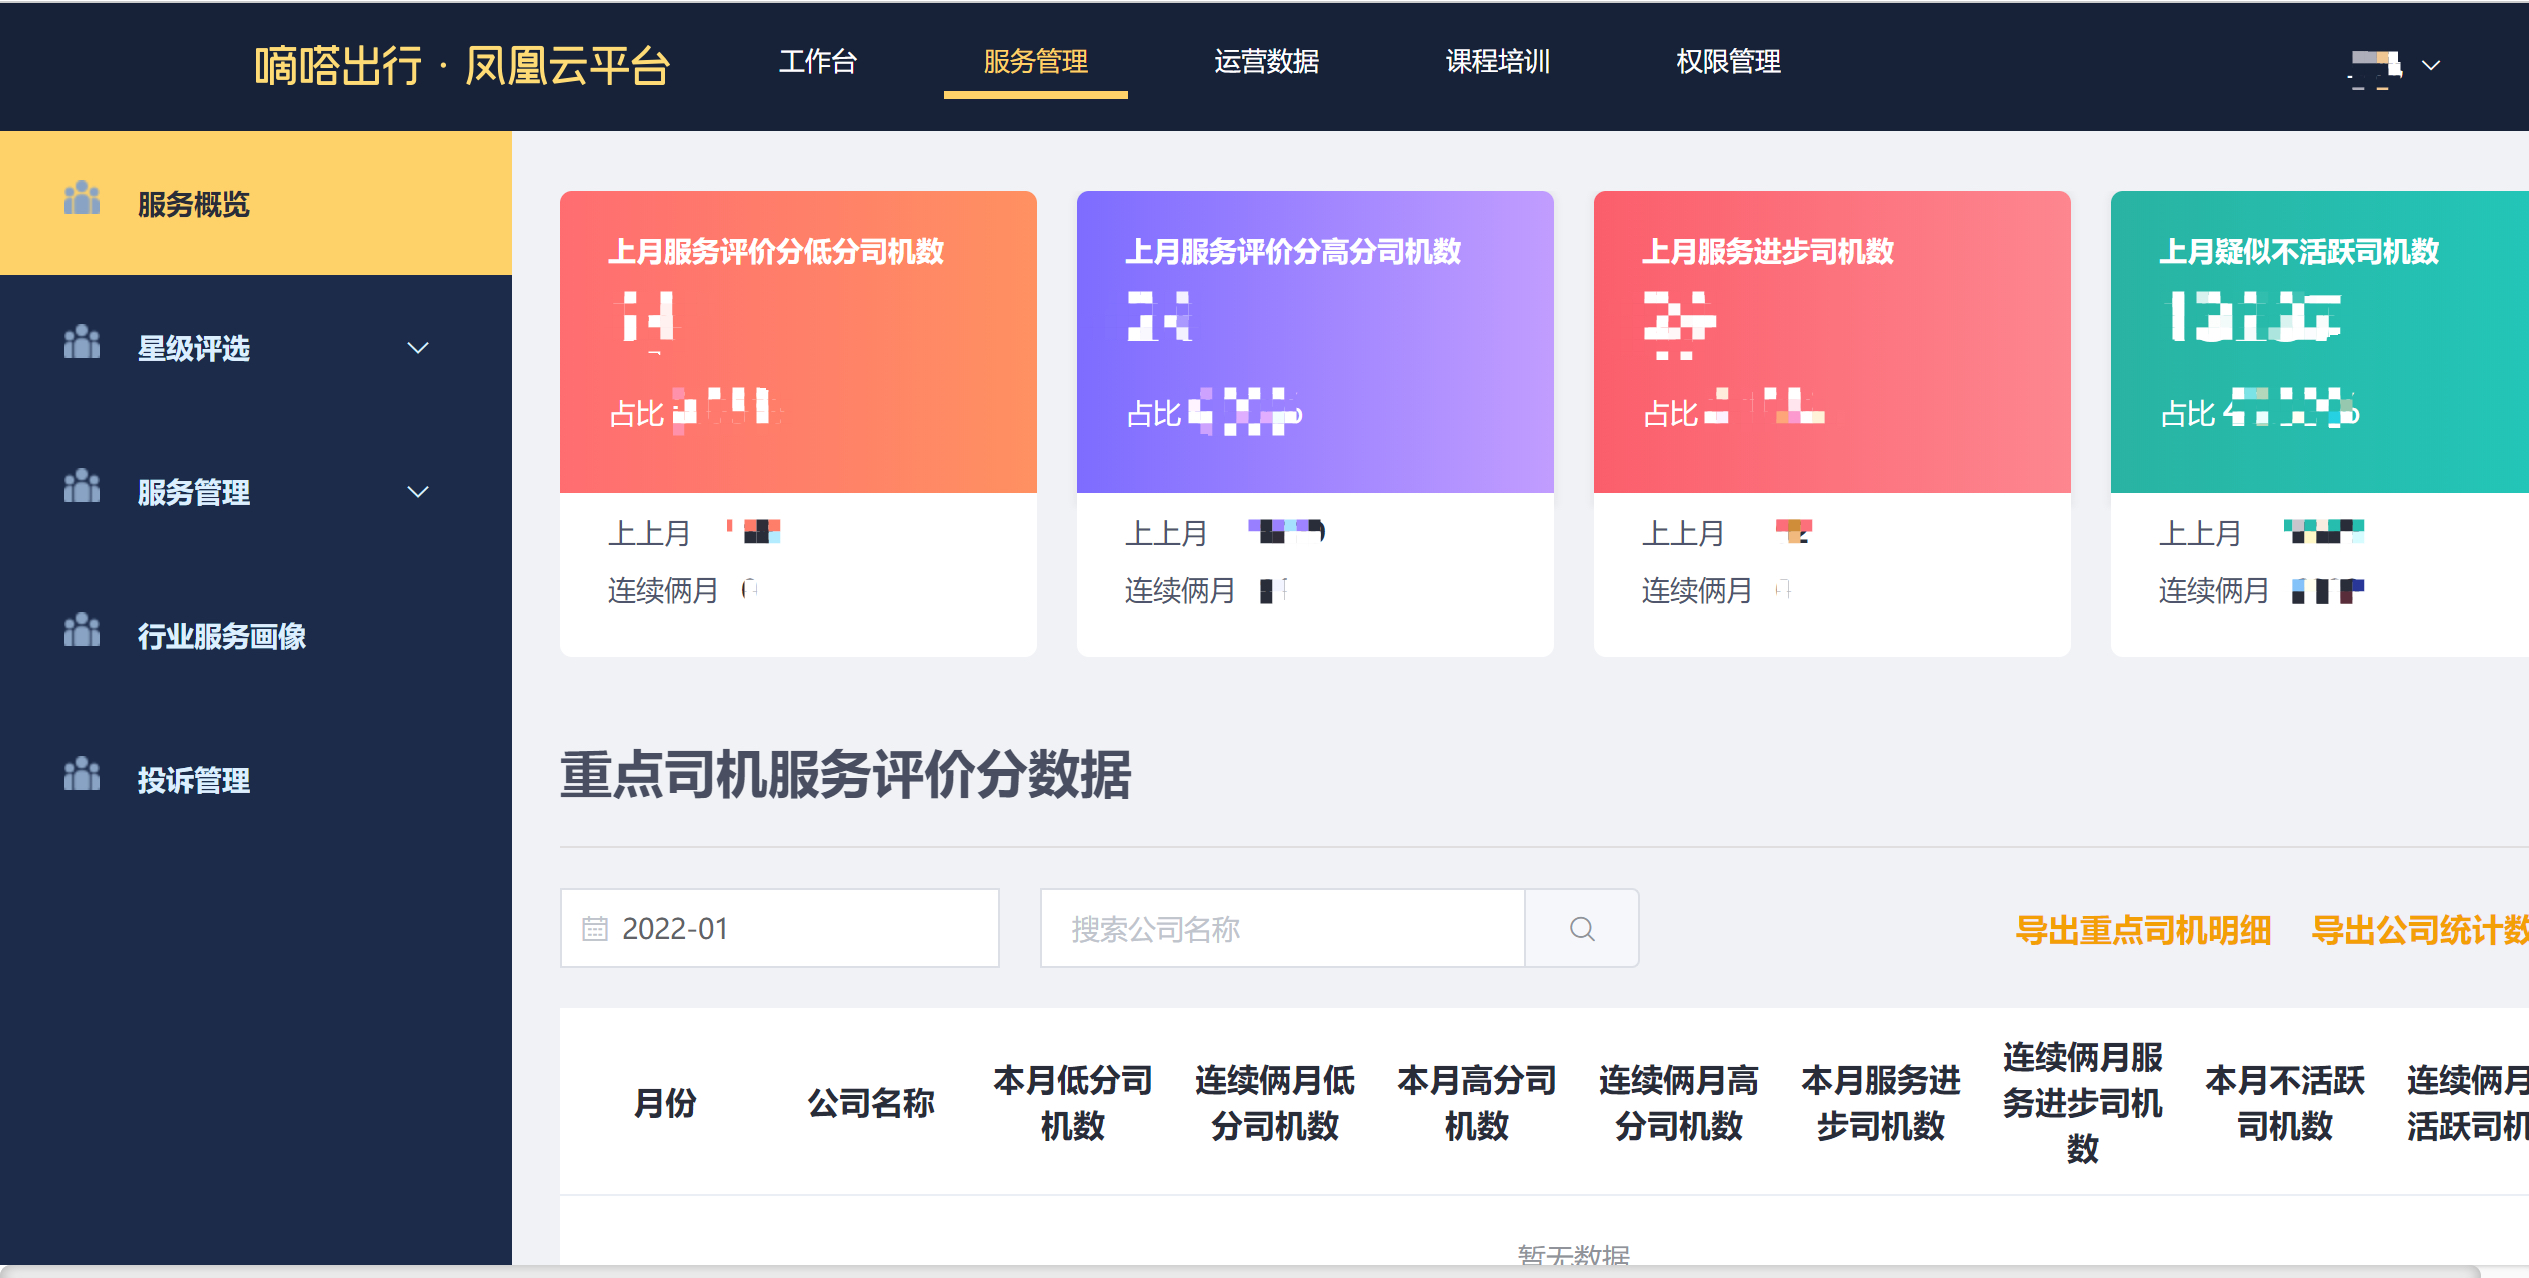This screenshot has width=2529, height=1278.
Task: Open the 运营数据 top navigation tab
Action: pos(1266,62)
